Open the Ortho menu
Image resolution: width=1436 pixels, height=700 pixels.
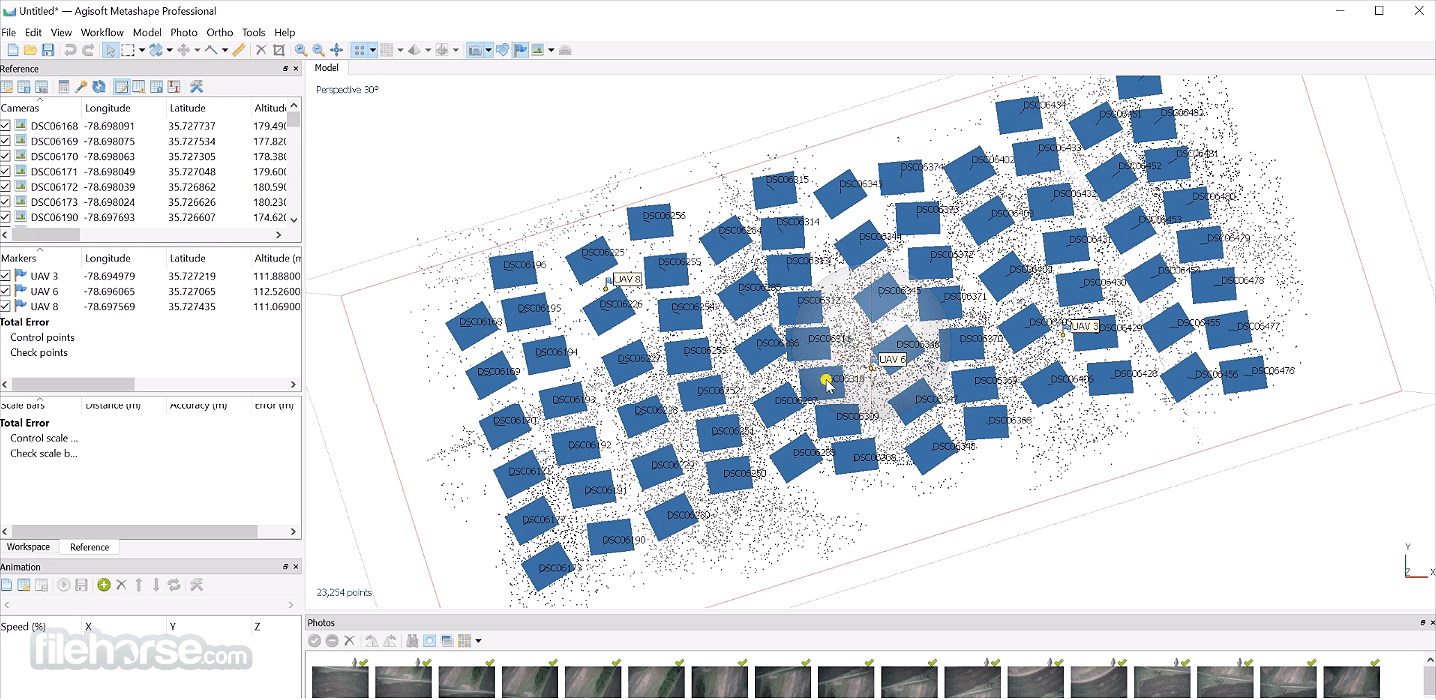click(x=219, y=32)
